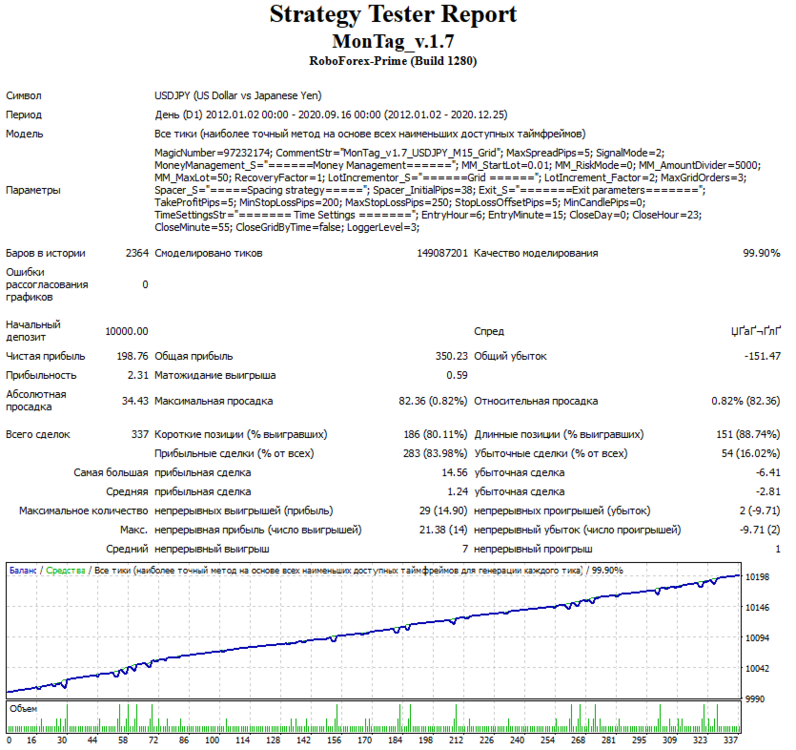This screenshot has height=750, width=796.
Task: Click the USDJPY symbol description value
Action: [x=238, y=95]
